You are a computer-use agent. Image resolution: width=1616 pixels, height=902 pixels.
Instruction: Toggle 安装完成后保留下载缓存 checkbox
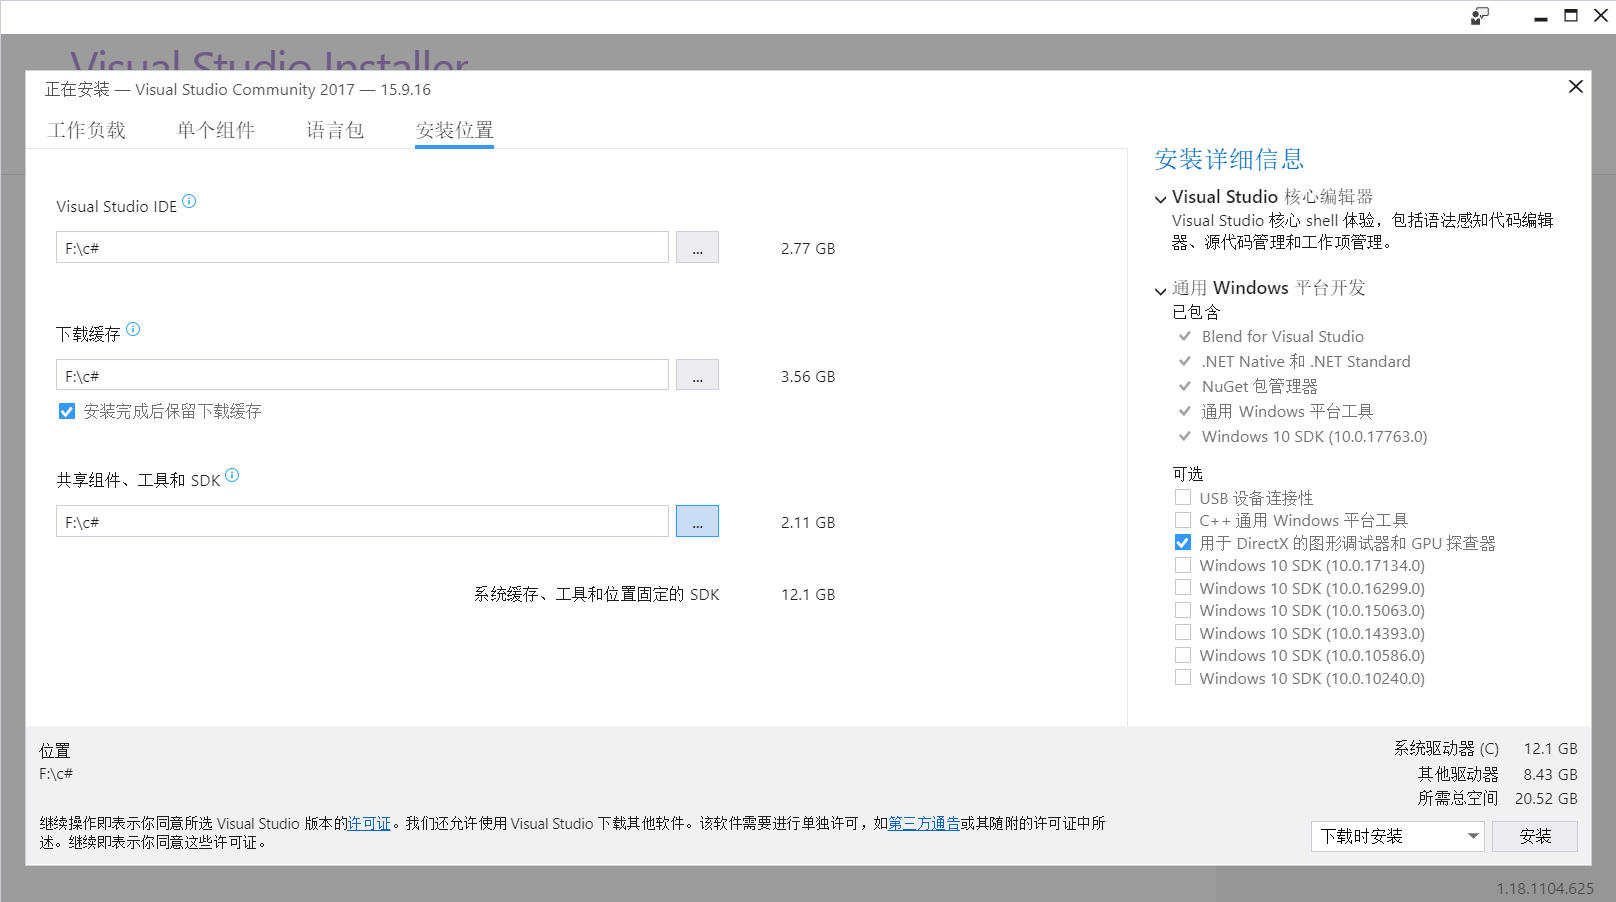coord(67,411)
